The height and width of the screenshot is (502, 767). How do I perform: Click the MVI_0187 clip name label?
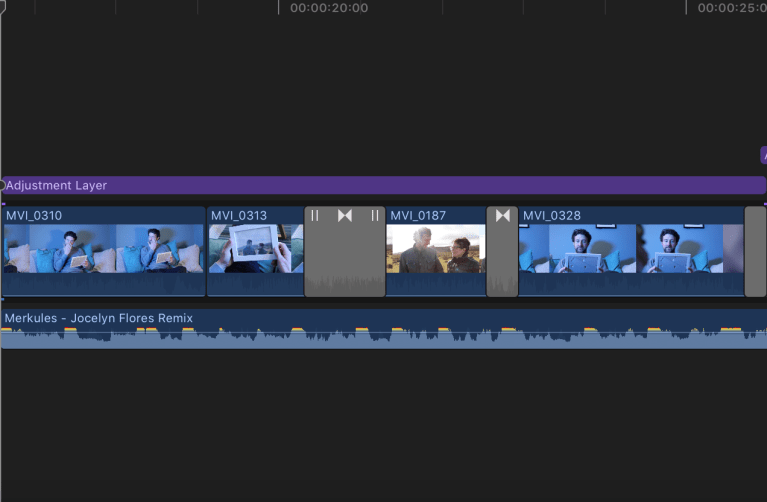click(418, 215)
